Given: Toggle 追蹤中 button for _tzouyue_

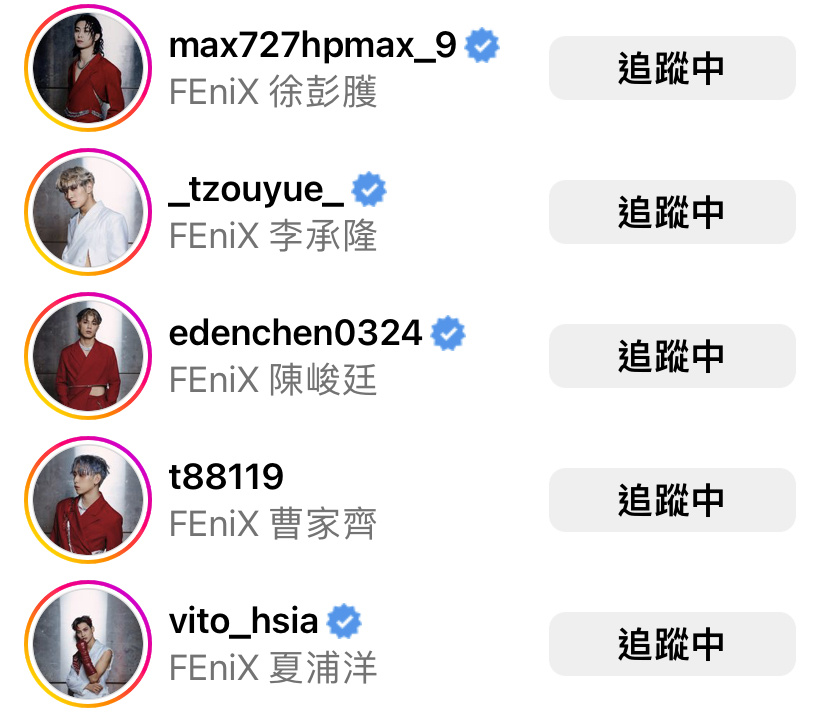Looking at the screenshot, I should pyautogui.click(x=672, y=212).
